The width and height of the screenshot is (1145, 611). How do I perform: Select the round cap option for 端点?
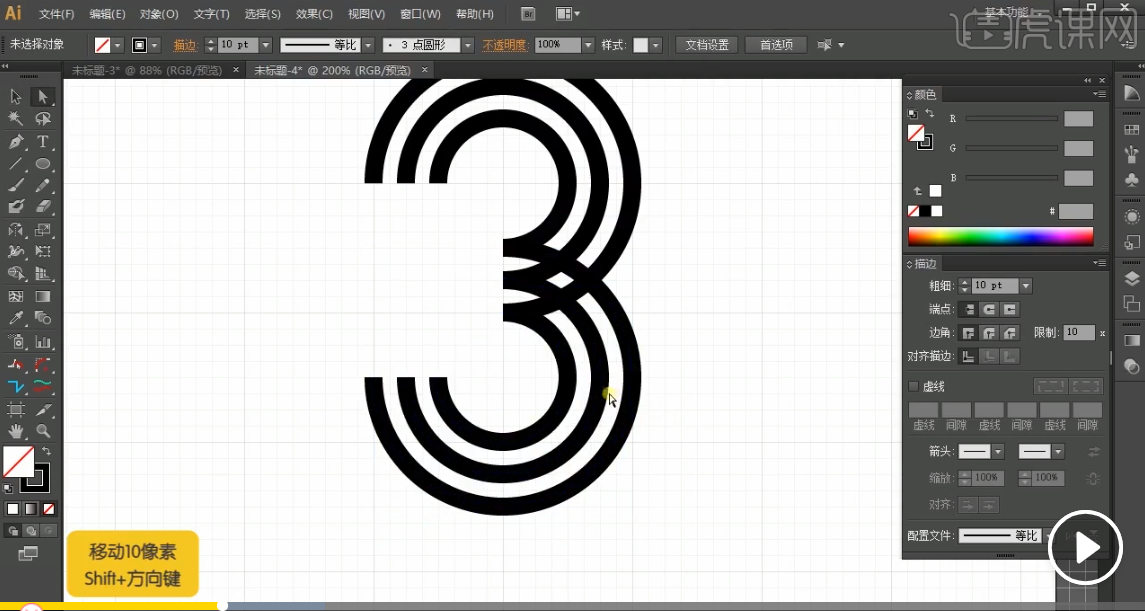pyautogui.click(x=988, y=310)
